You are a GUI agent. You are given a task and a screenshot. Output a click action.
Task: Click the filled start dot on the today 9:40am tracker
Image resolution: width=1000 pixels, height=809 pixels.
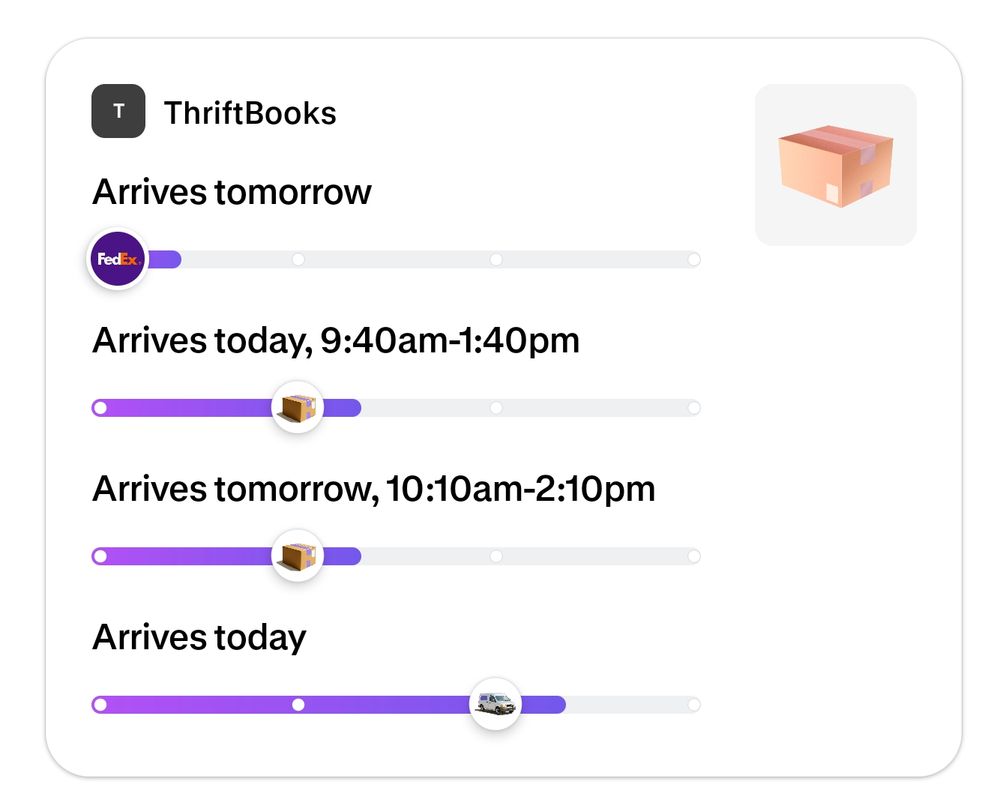tap(100, 407)
